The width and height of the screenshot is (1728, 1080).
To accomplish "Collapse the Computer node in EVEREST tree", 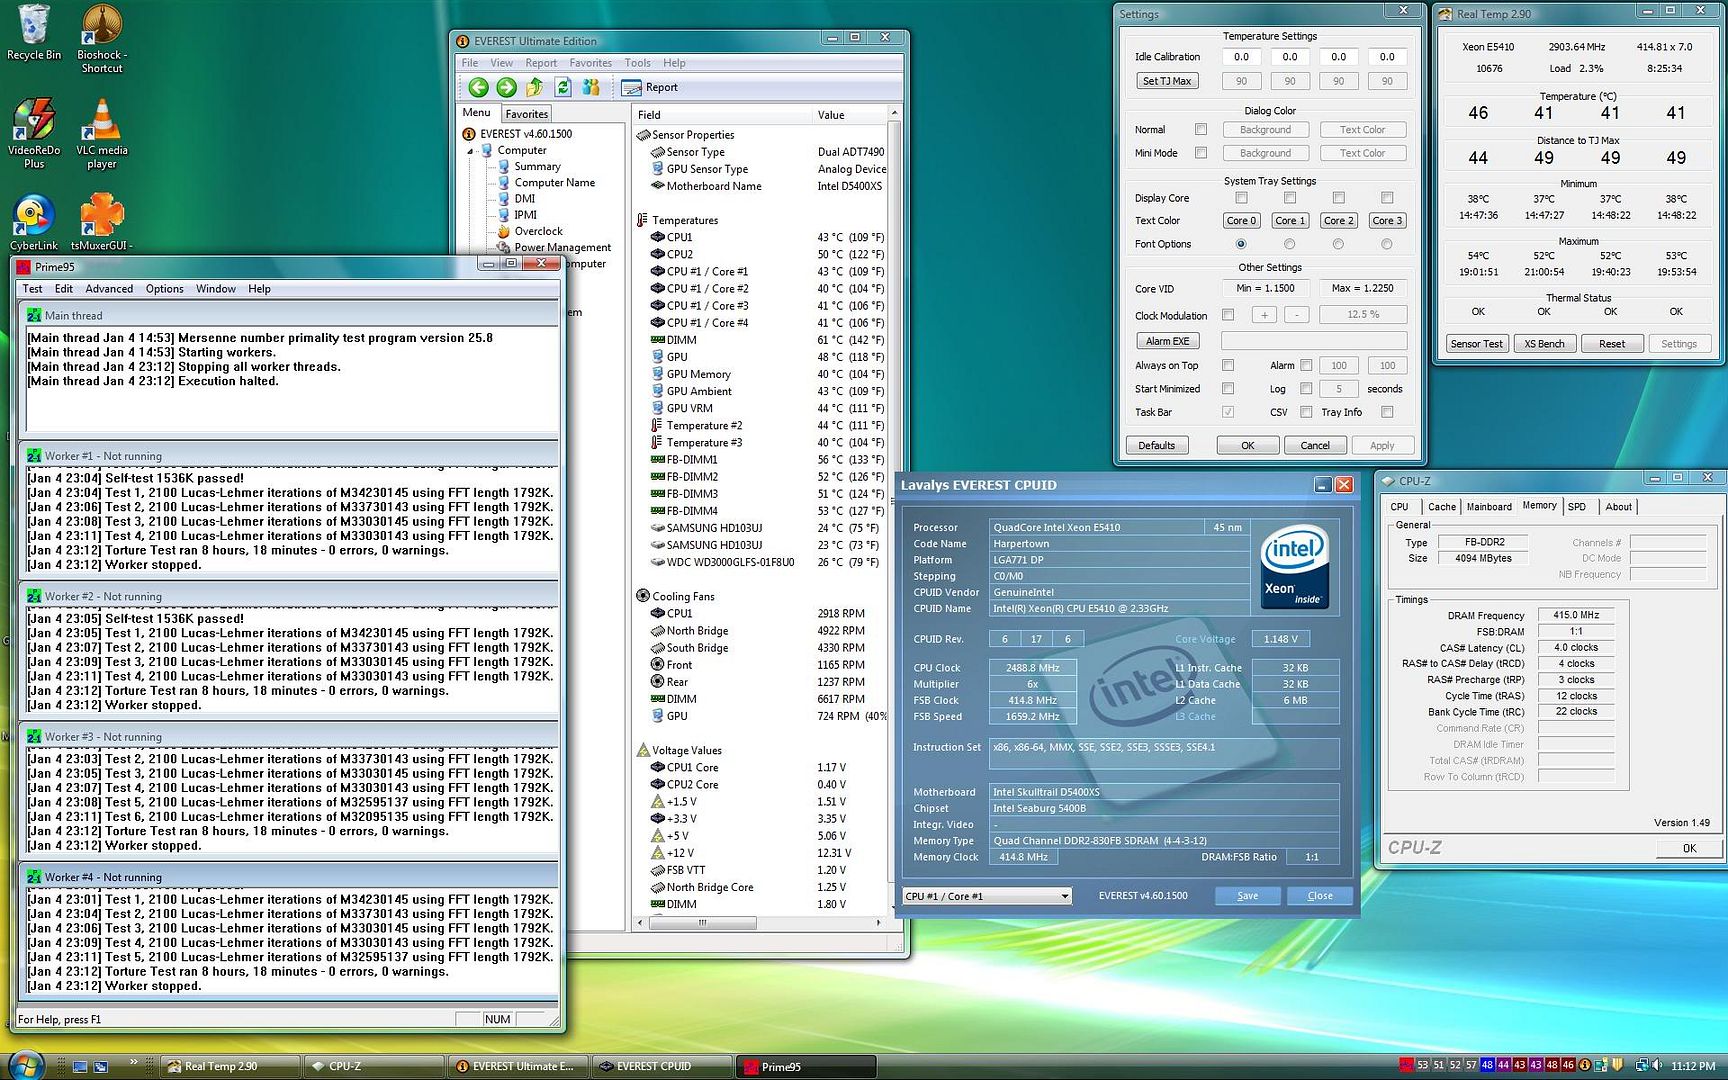I will pyautogui.click(x=470, y=151).
